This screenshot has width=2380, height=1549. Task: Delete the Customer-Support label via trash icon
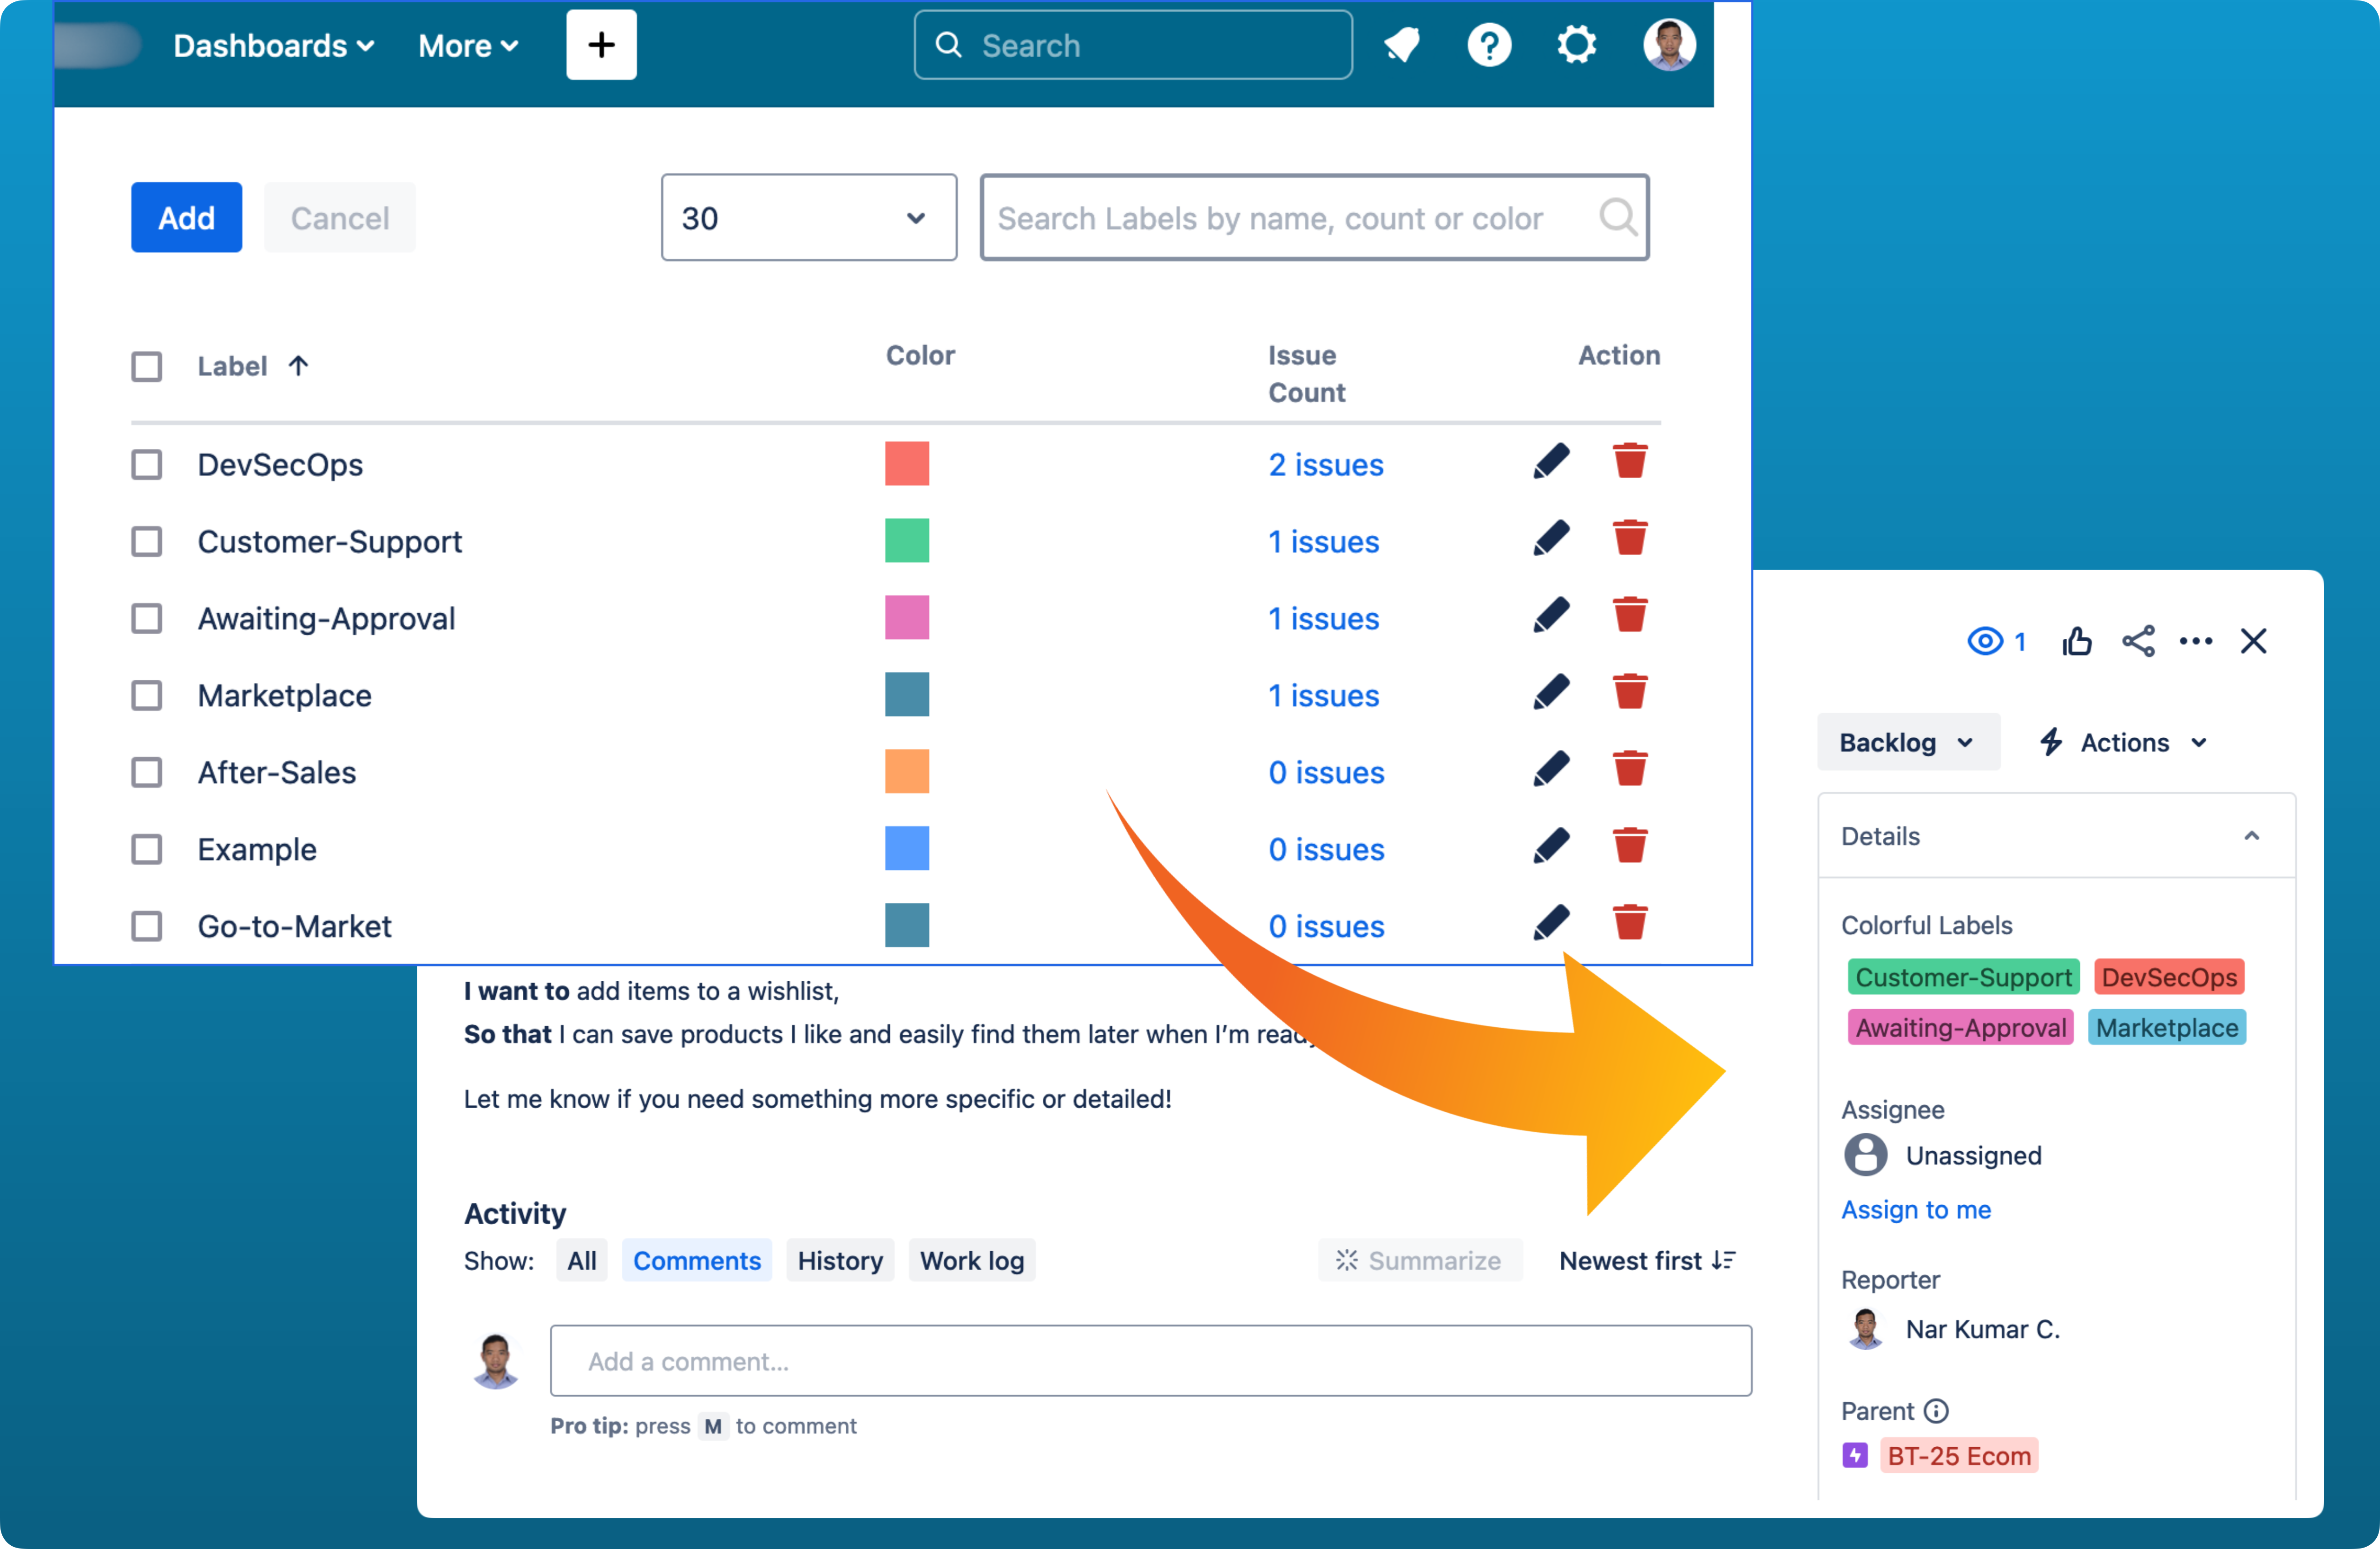(x=1629, y=538)
